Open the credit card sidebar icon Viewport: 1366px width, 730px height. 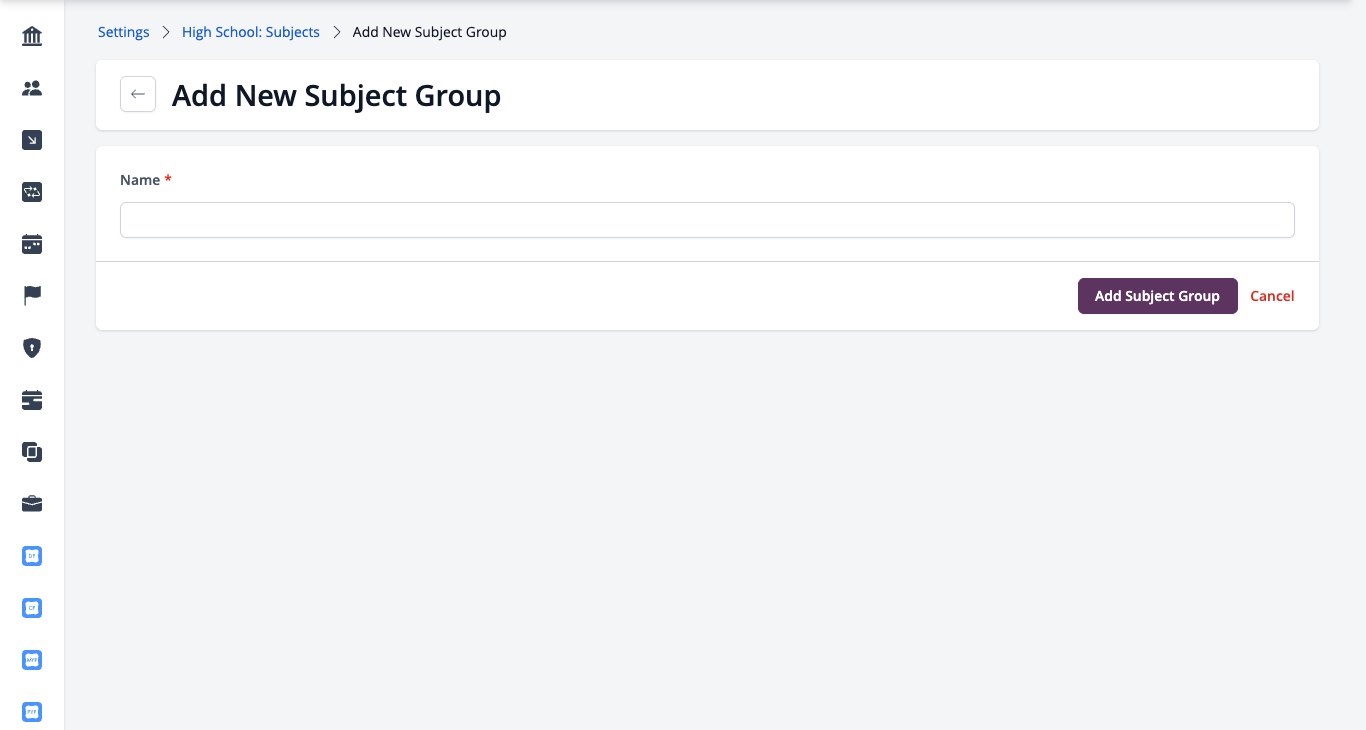click(32, 400)
